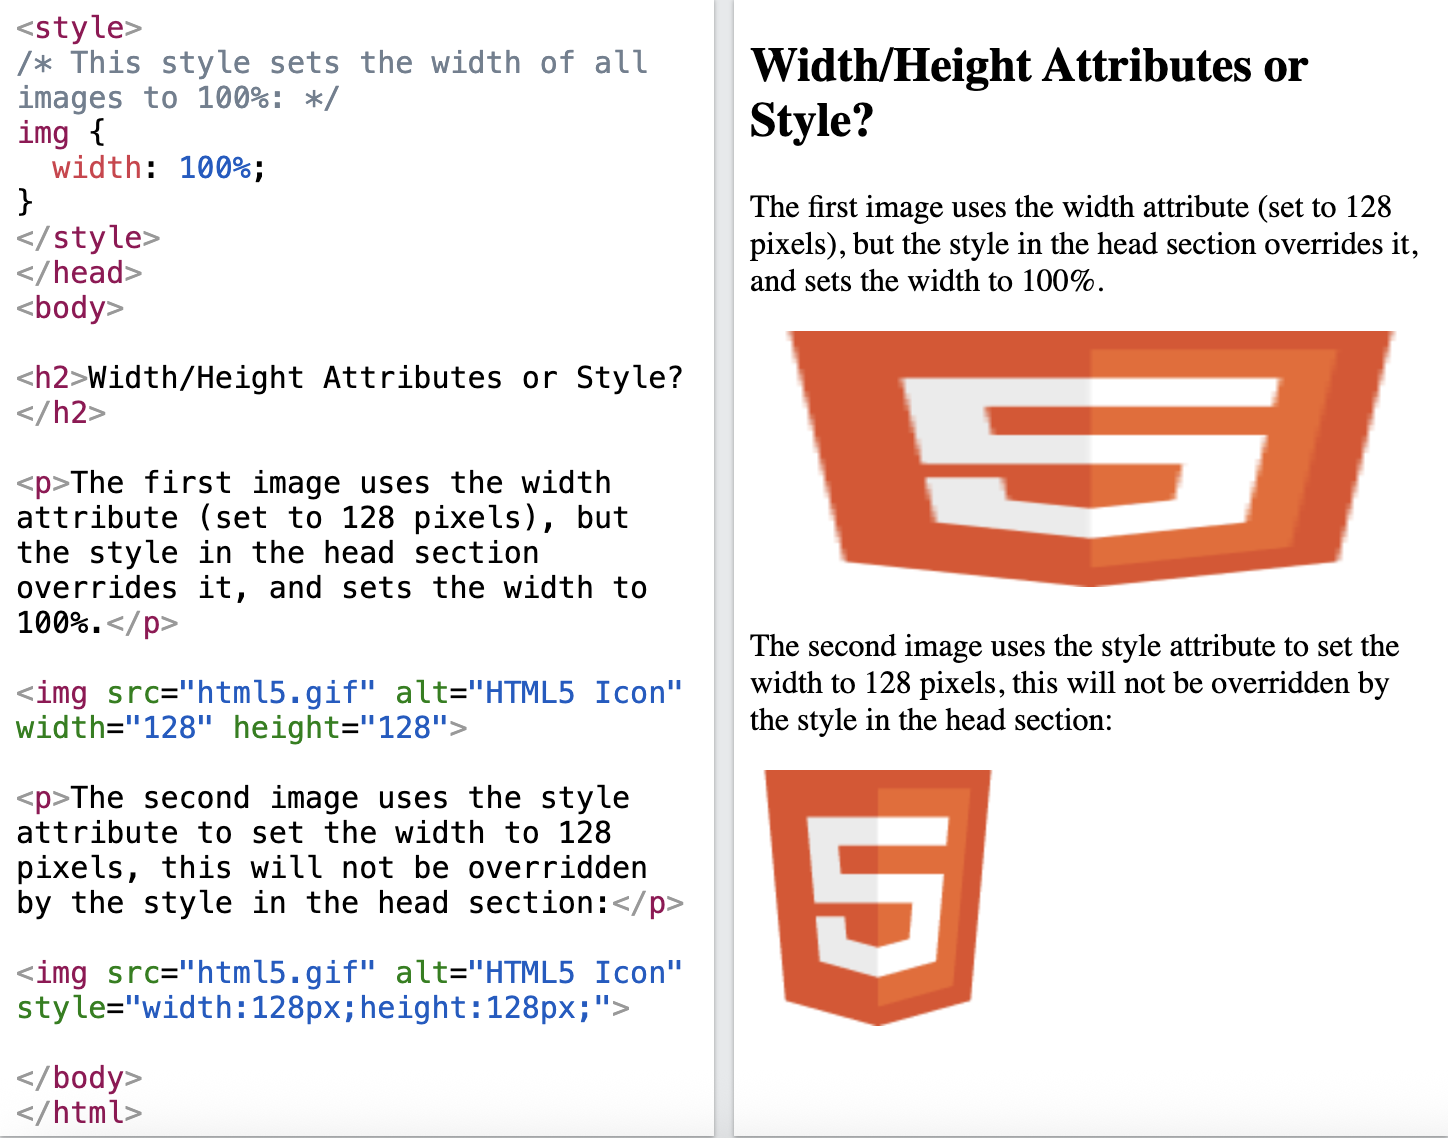
Task: Click the closing </head> tag in code
Action: pos(79,273)
